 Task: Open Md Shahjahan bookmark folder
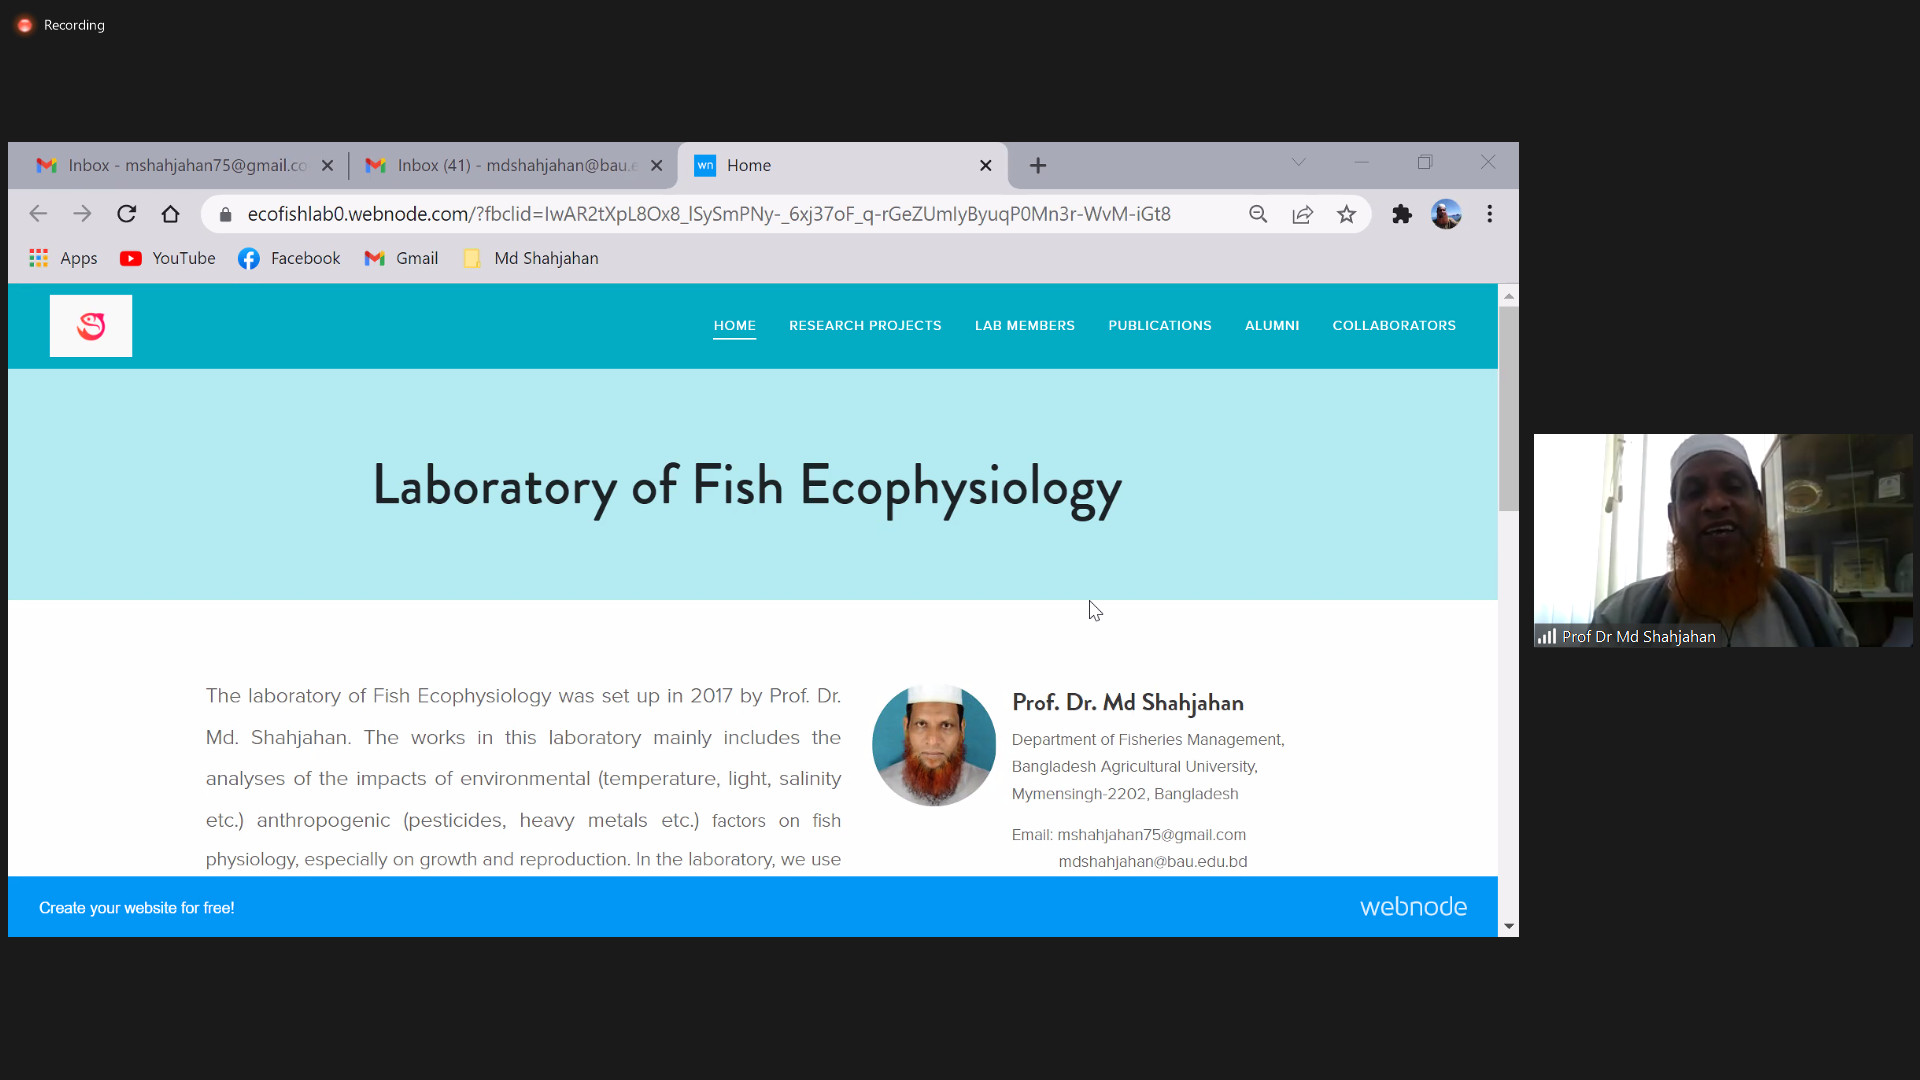532,258
